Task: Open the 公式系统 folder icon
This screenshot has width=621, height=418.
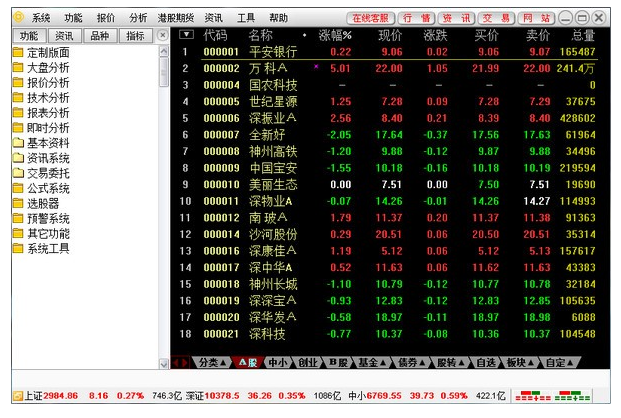Action: [x=18, y=188]
